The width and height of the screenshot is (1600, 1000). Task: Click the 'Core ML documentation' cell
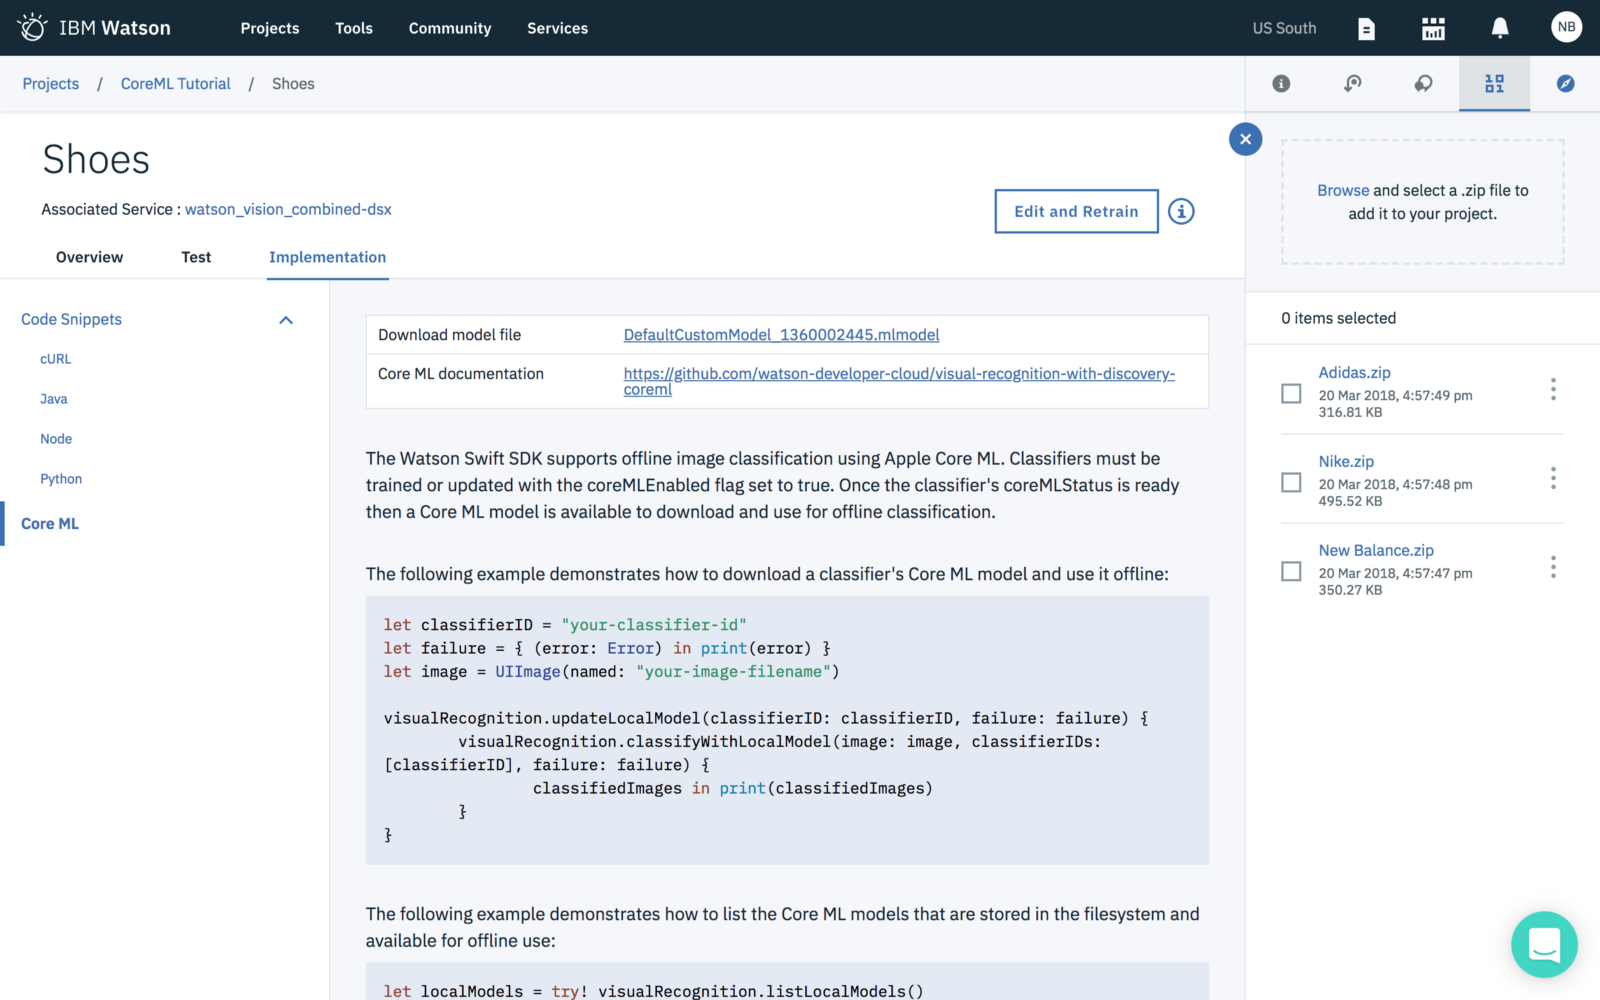(461, 374)
